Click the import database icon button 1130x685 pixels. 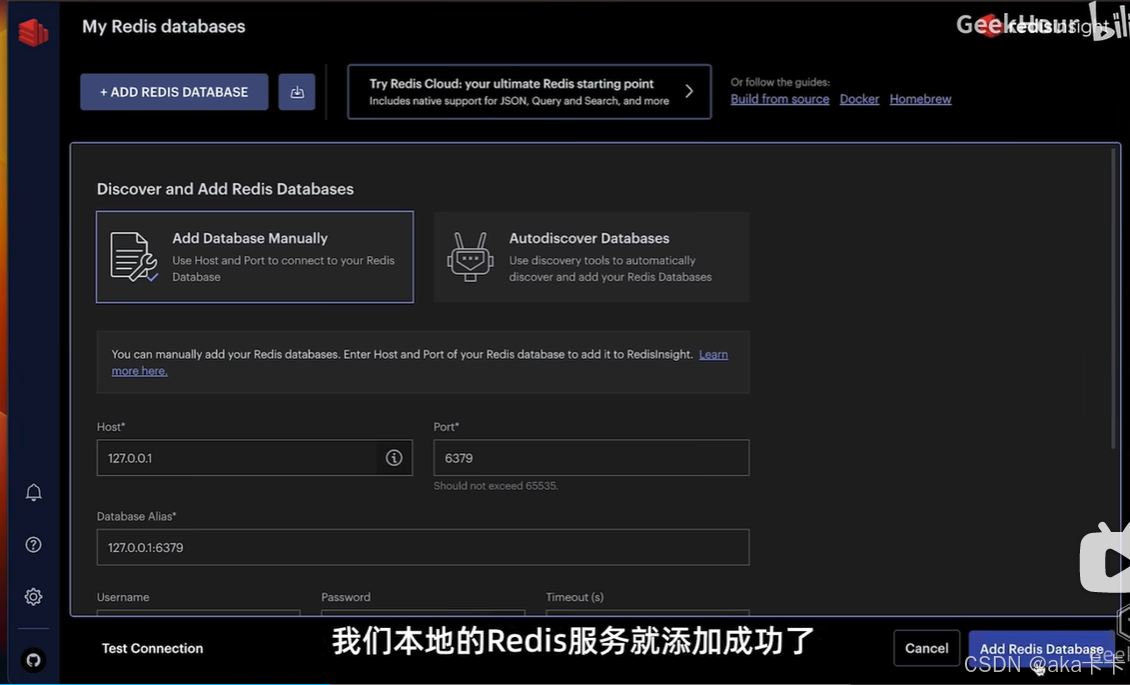click(x=297, y=91)
